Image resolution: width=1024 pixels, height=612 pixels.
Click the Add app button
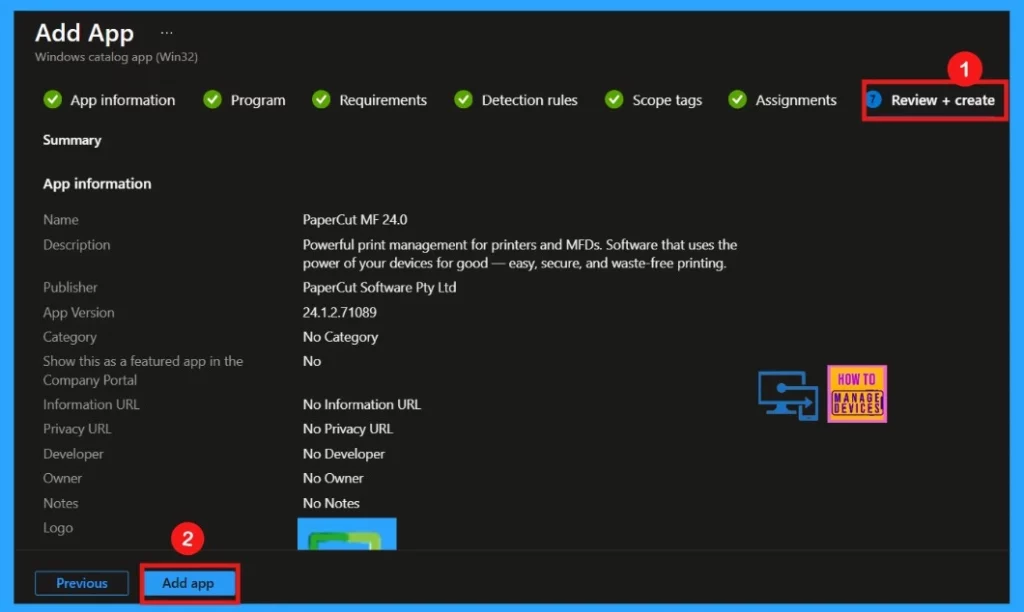[189, 583]
